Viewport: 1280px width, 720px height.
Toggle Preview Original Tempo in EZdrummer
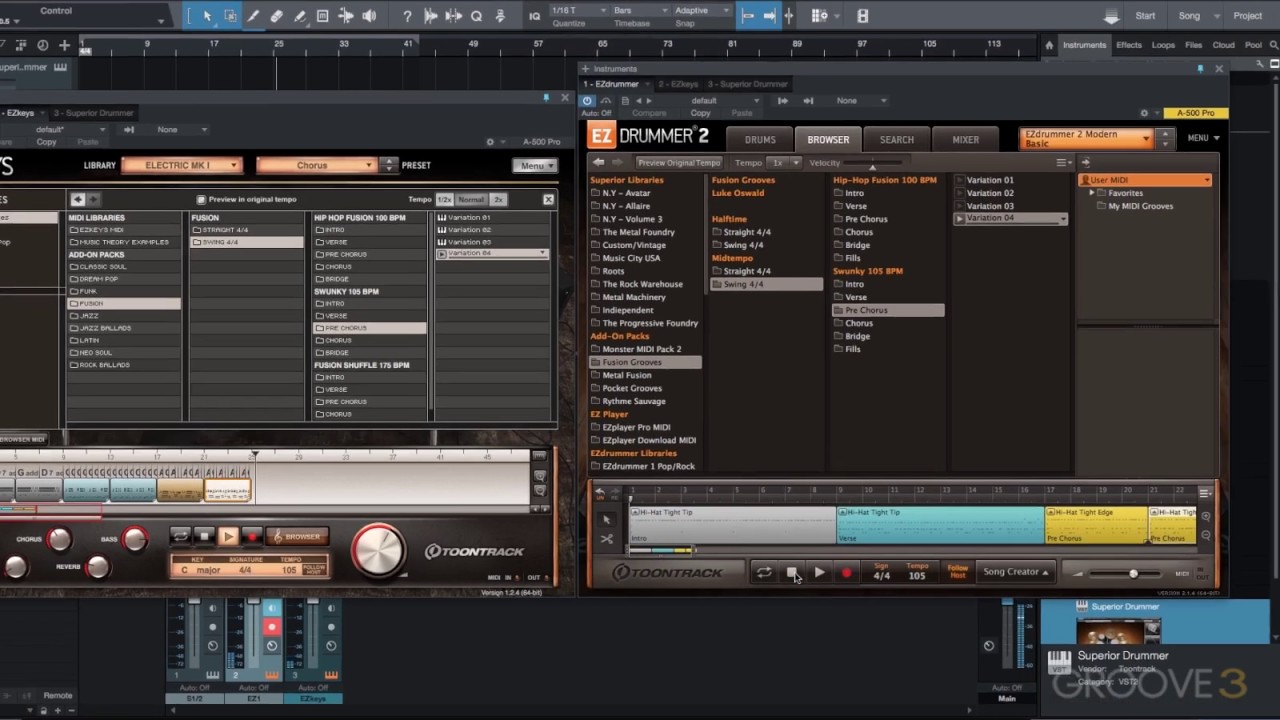[679, 162]
